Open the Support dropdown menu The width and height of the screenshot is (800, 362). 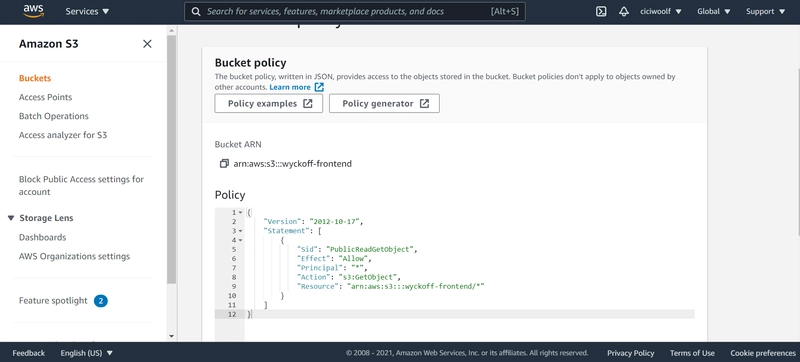click(765, 11)
